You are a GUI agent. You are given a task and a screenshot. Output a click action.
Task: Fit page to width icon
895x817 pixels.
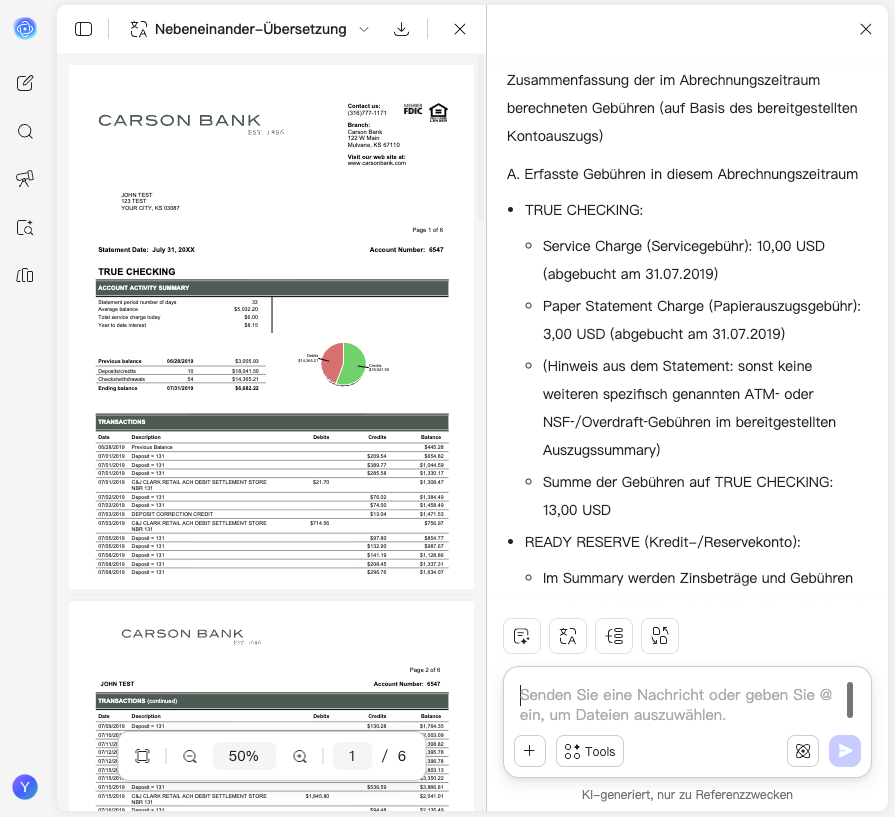pos(142,756)
